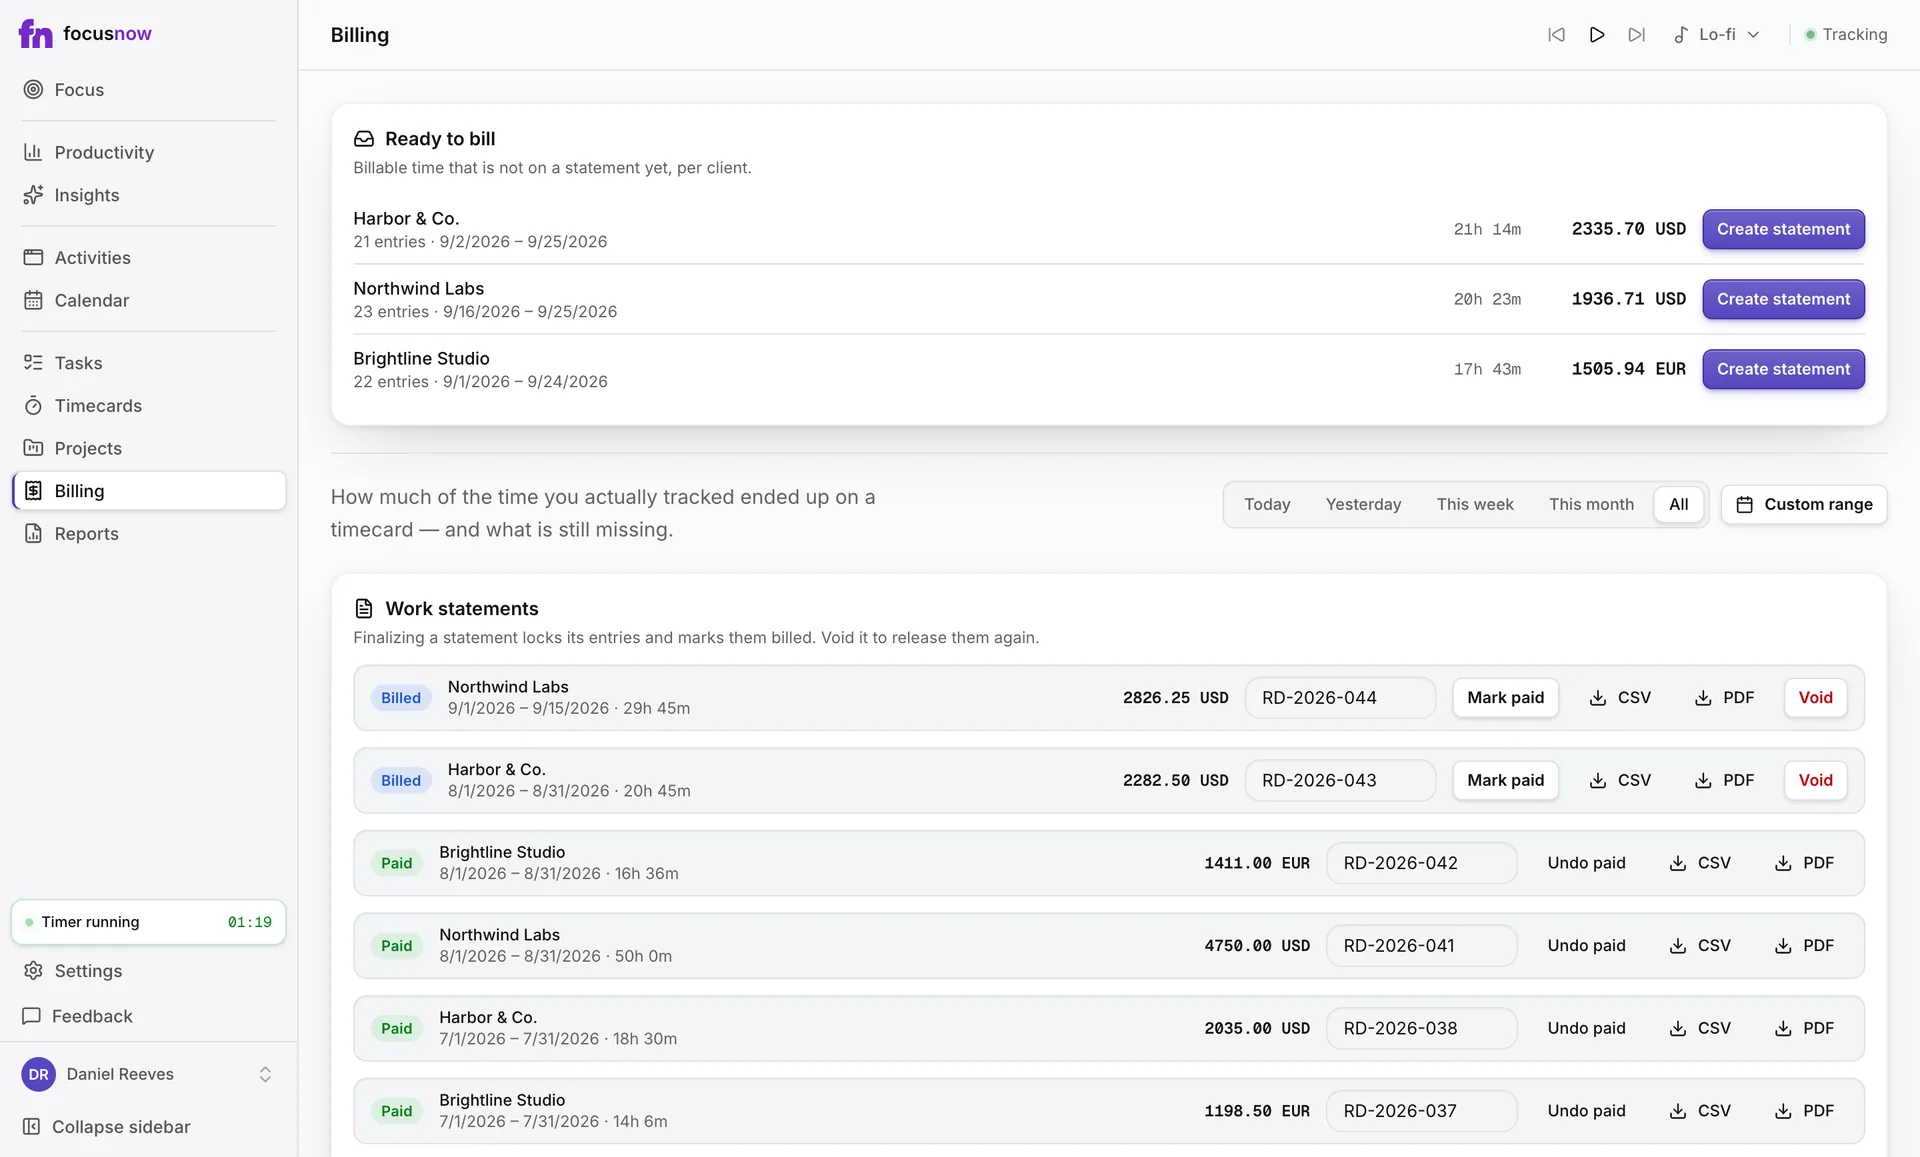Switch to This week range

click(x=1475, y=504)
